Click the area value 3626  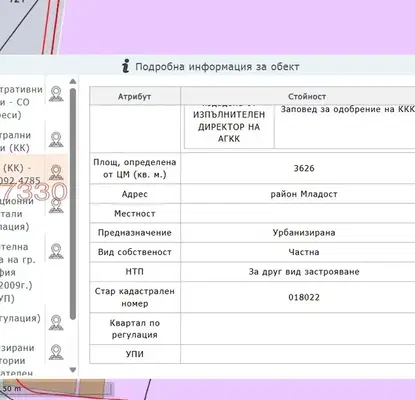[x=304, y=168]
